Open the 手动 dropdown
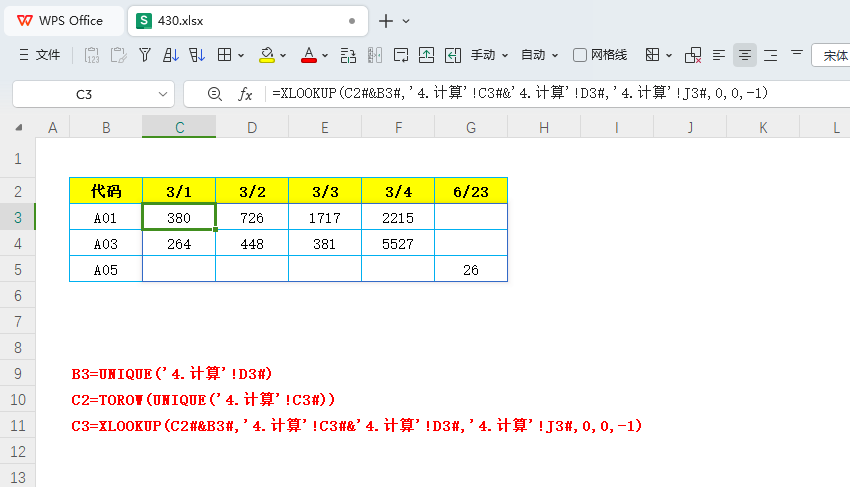This screenshot has height=487, width=850. [489, 55]
